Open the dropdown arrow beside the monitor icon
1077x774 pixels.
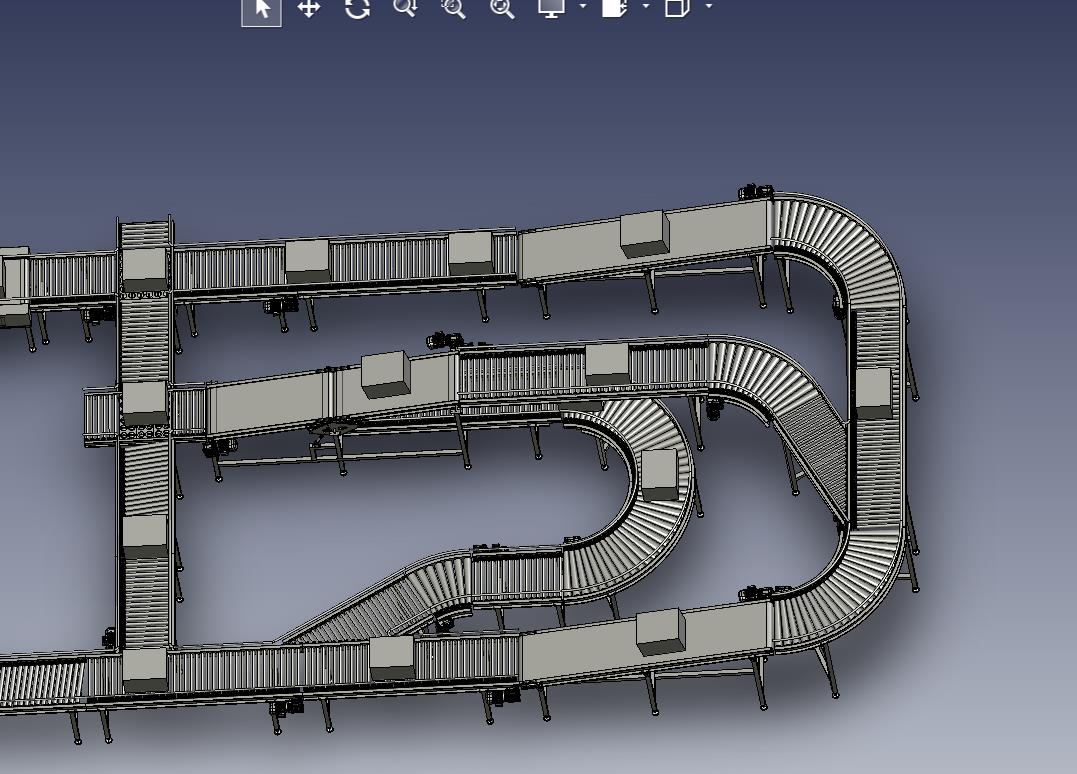pyautogui.click(x=583, y=6)
